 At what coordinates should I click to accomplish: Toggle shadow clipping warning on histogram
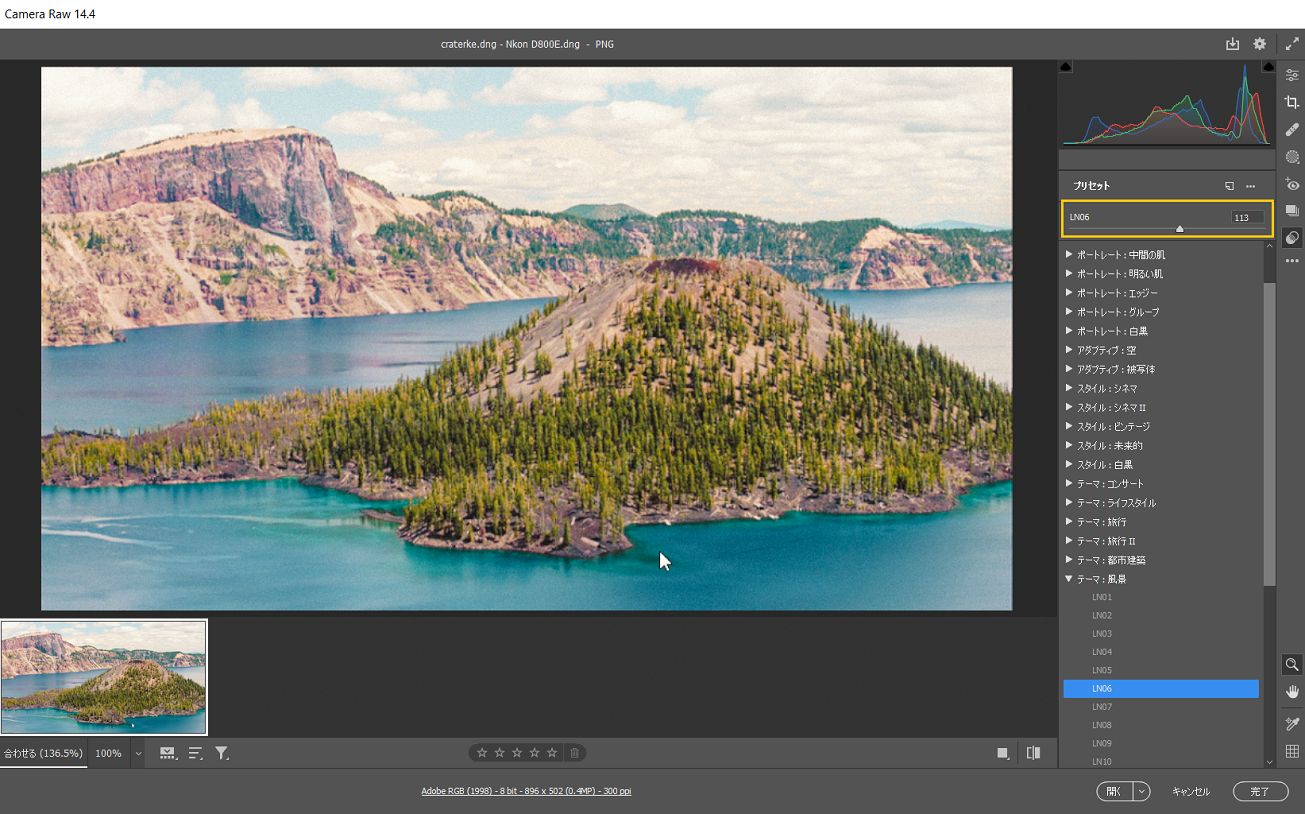1065,67
